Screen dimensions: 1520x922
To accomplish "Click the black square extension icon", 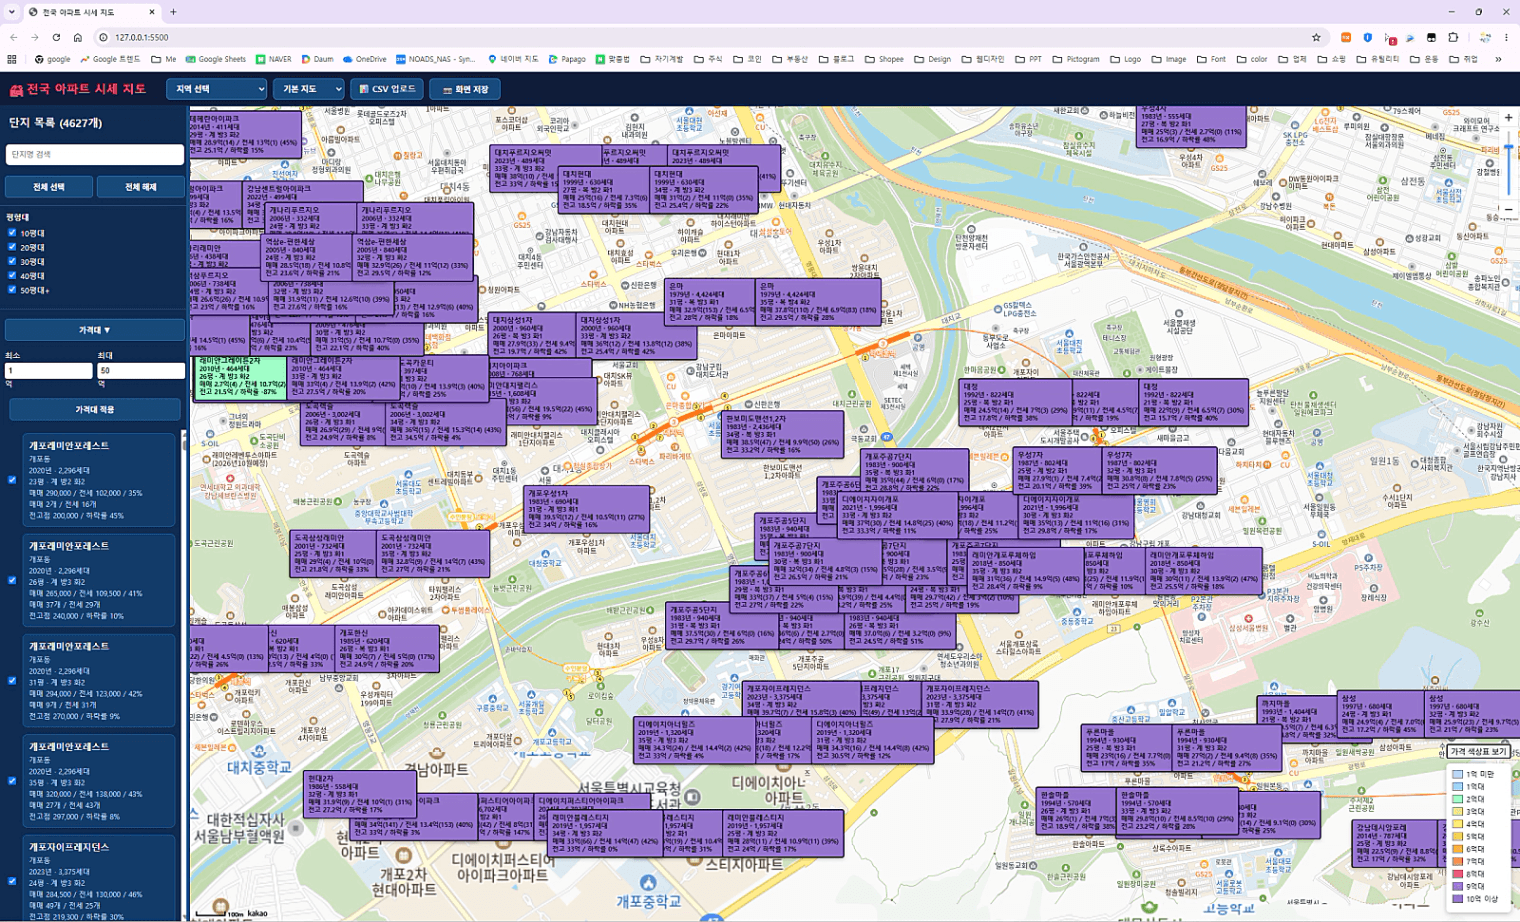I will [1431, 37].
